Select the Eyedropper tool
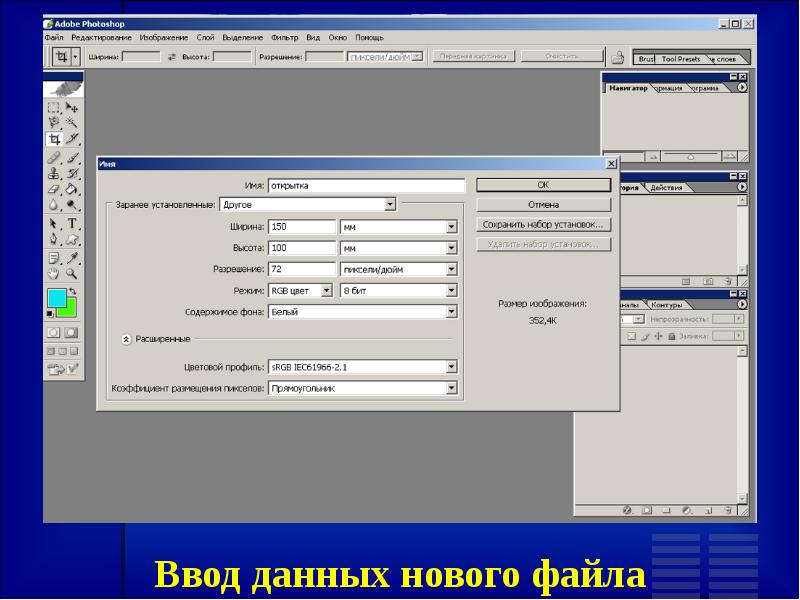 click(73, 256)
